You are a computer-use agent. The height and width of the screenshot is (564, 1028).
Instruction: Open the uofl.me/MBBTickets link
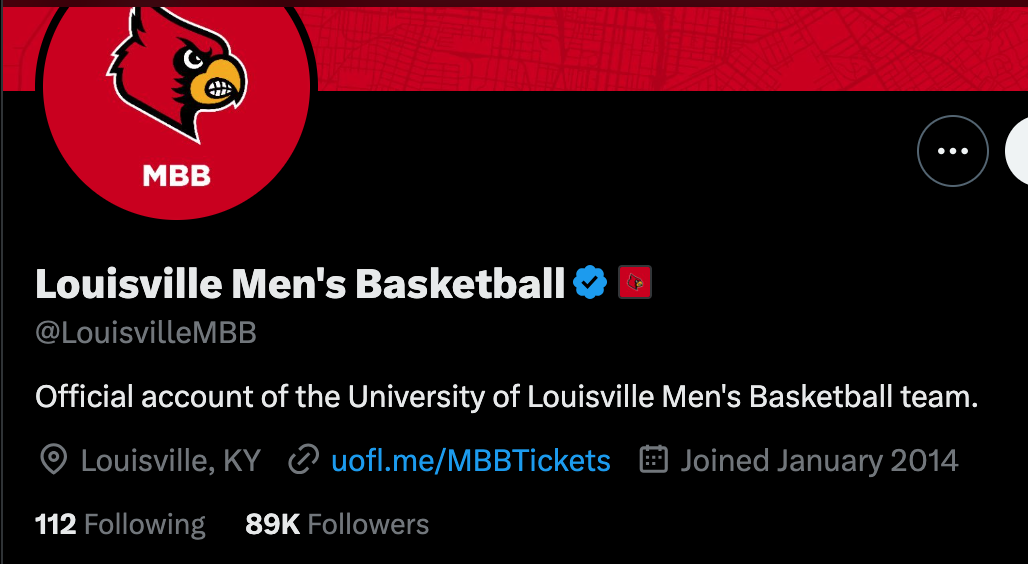pos(470,460)
